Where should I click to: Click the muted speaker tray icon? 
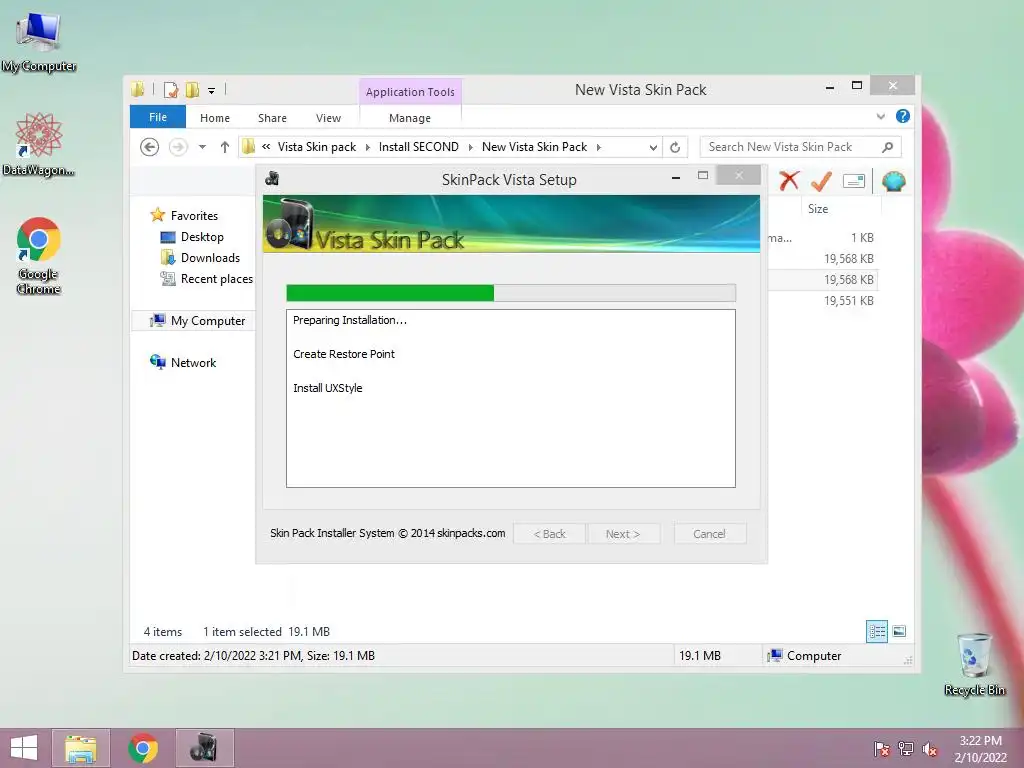[930, 749]
